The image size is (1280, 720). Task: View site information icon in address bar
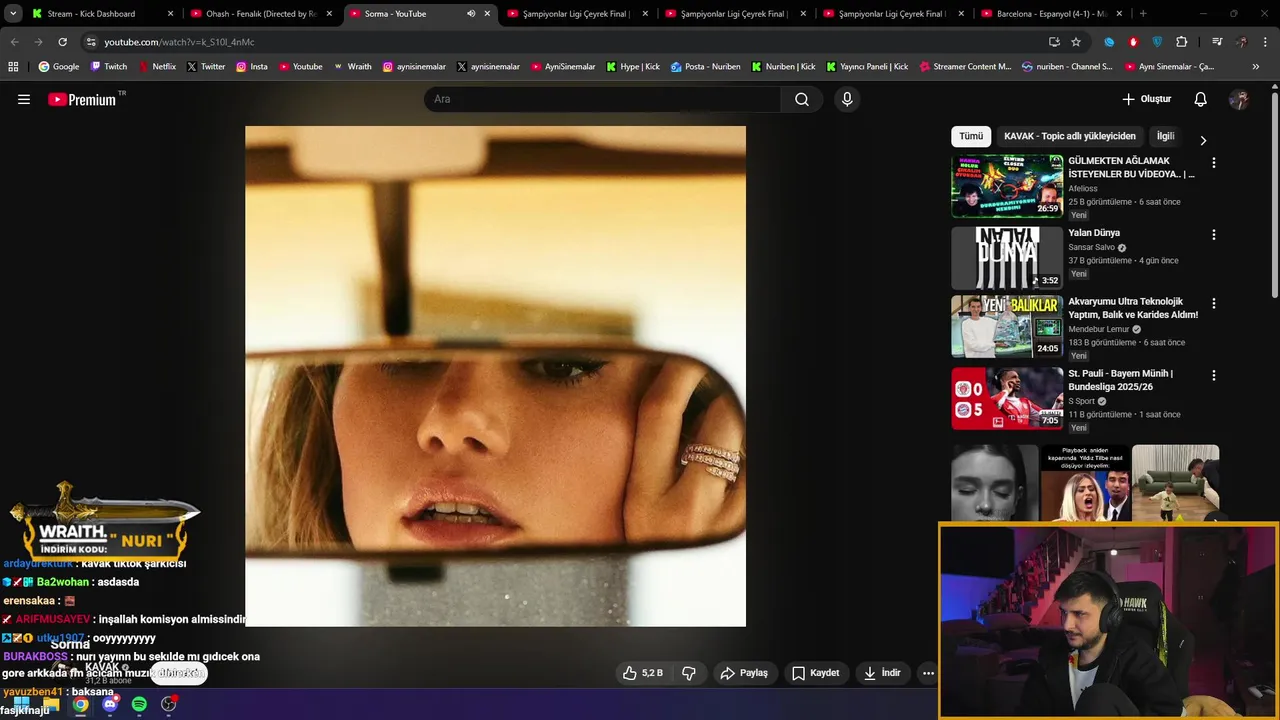(91, 42)
